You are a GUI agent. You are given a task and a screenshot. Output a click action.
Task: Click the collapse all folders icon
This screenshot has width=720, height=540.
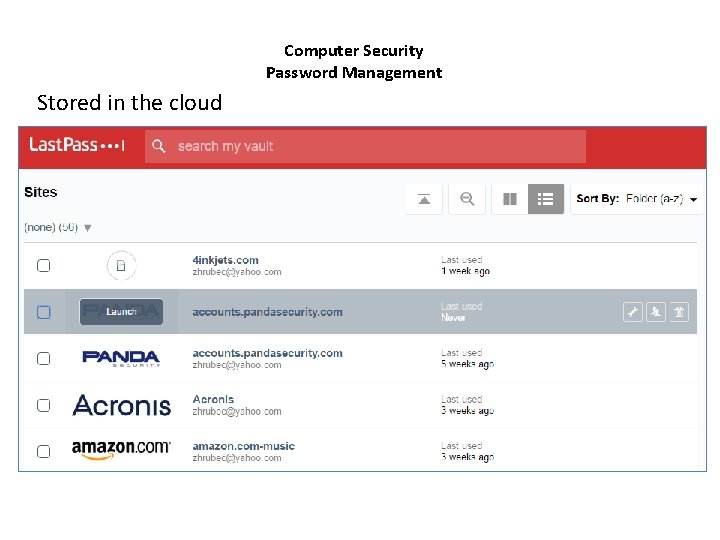[x=424, y=199]
